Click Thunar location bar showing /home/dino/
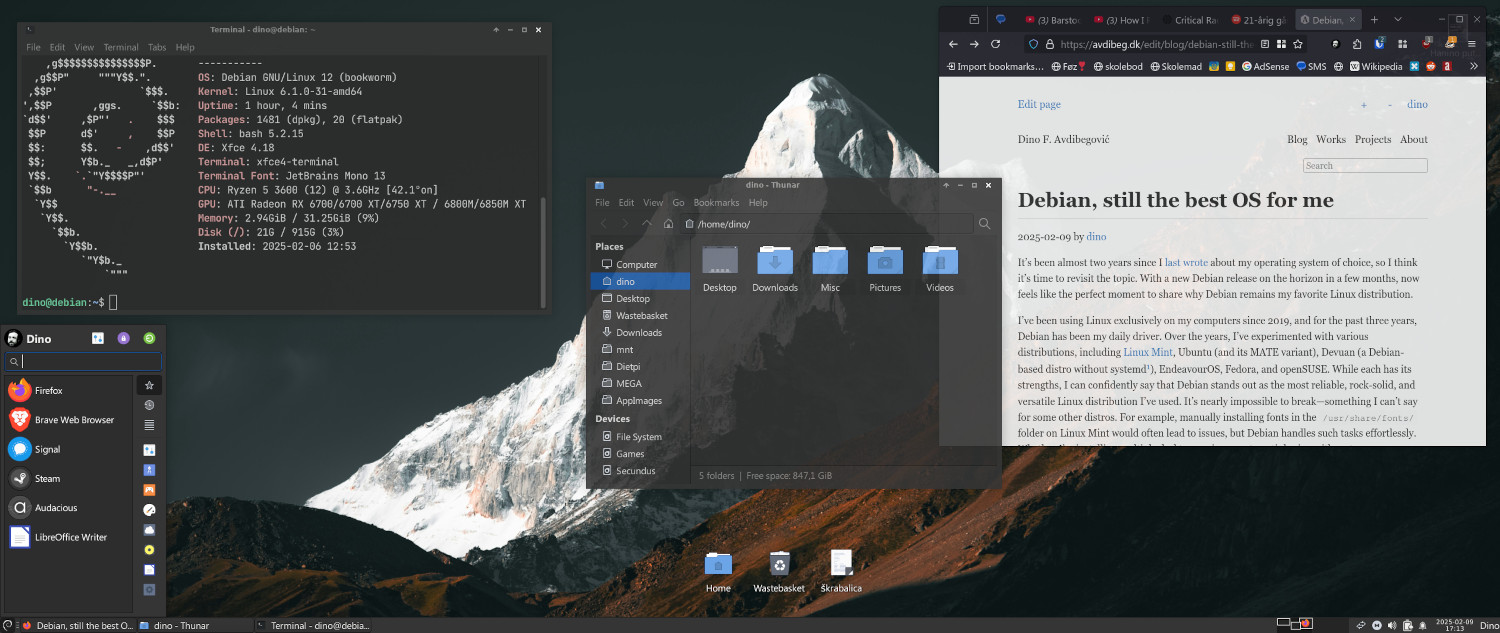This screenshot has width=1500, height=633. 827,224
